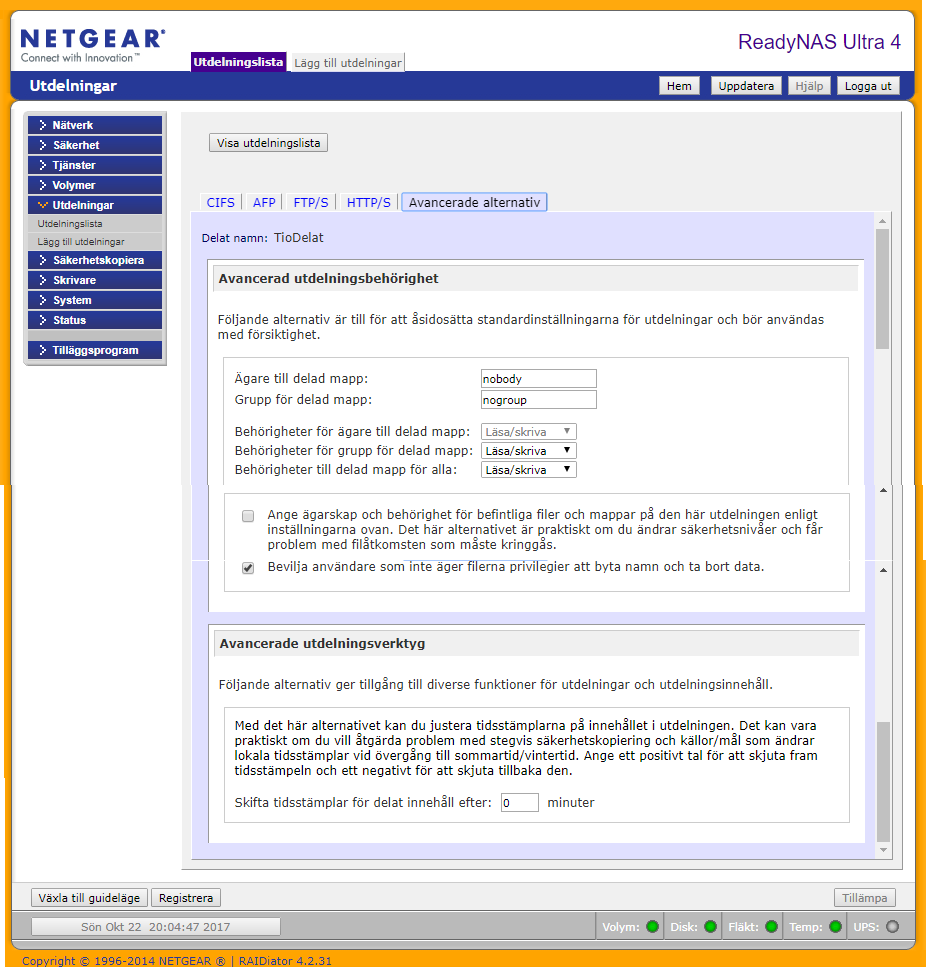This screenshot has height=971, width=926.
Task: Switch to the HTTP/S tab
Action: click(369, 202)
